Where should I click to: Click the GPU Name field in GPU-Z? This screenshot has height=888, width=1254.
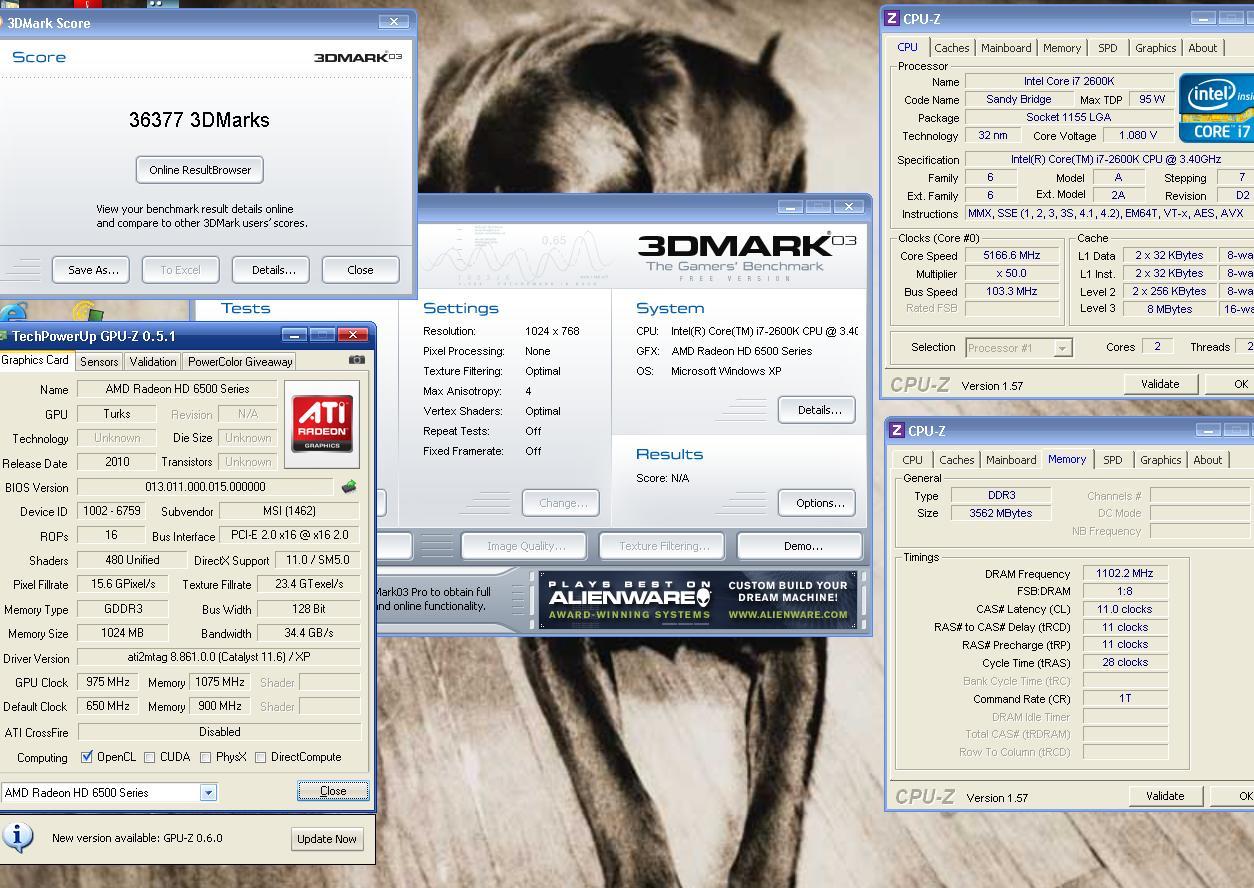(x=178, y=389)
